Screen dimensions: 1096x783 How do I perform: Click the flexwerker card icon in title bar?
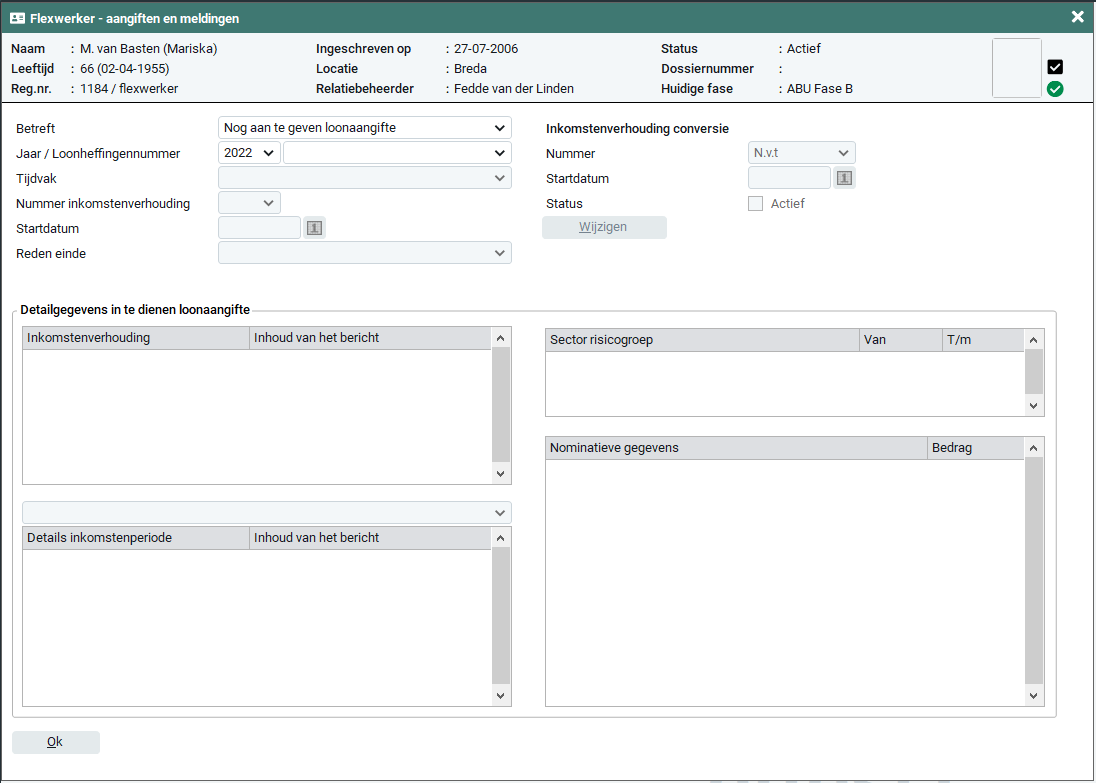point(17,18)
